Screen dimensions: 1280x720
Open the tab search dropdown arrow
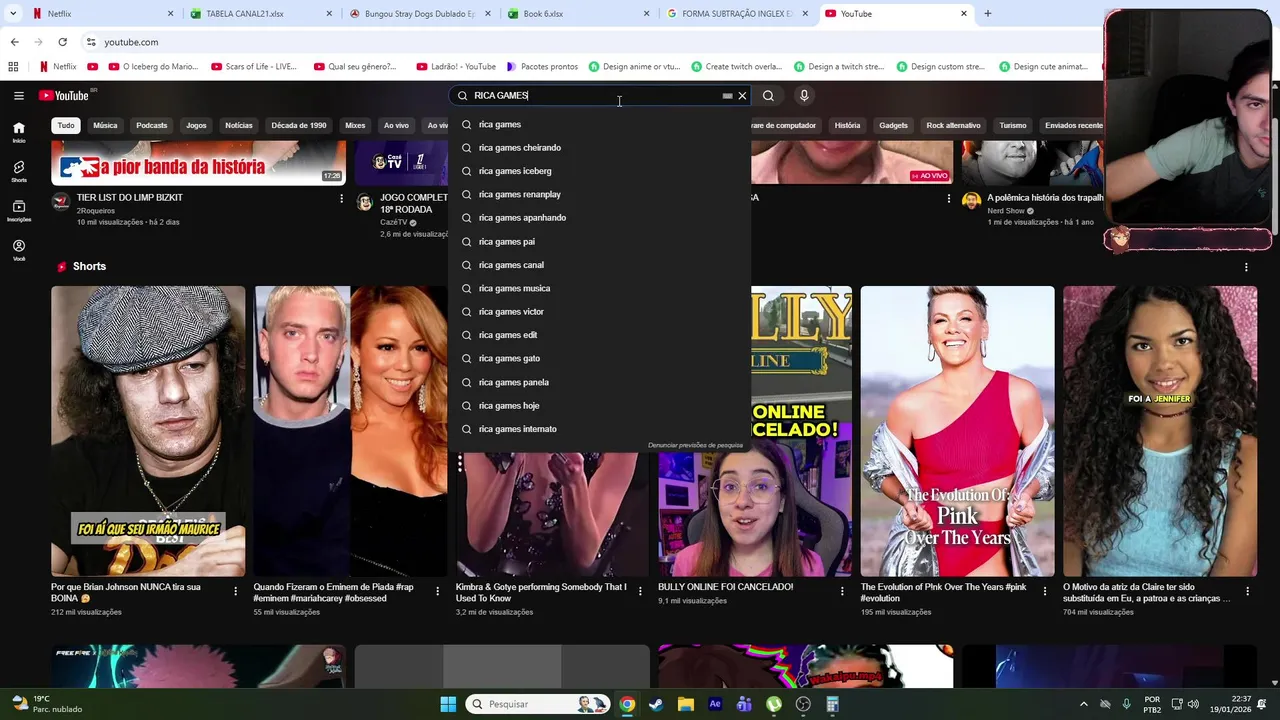(x=13, y=14)
